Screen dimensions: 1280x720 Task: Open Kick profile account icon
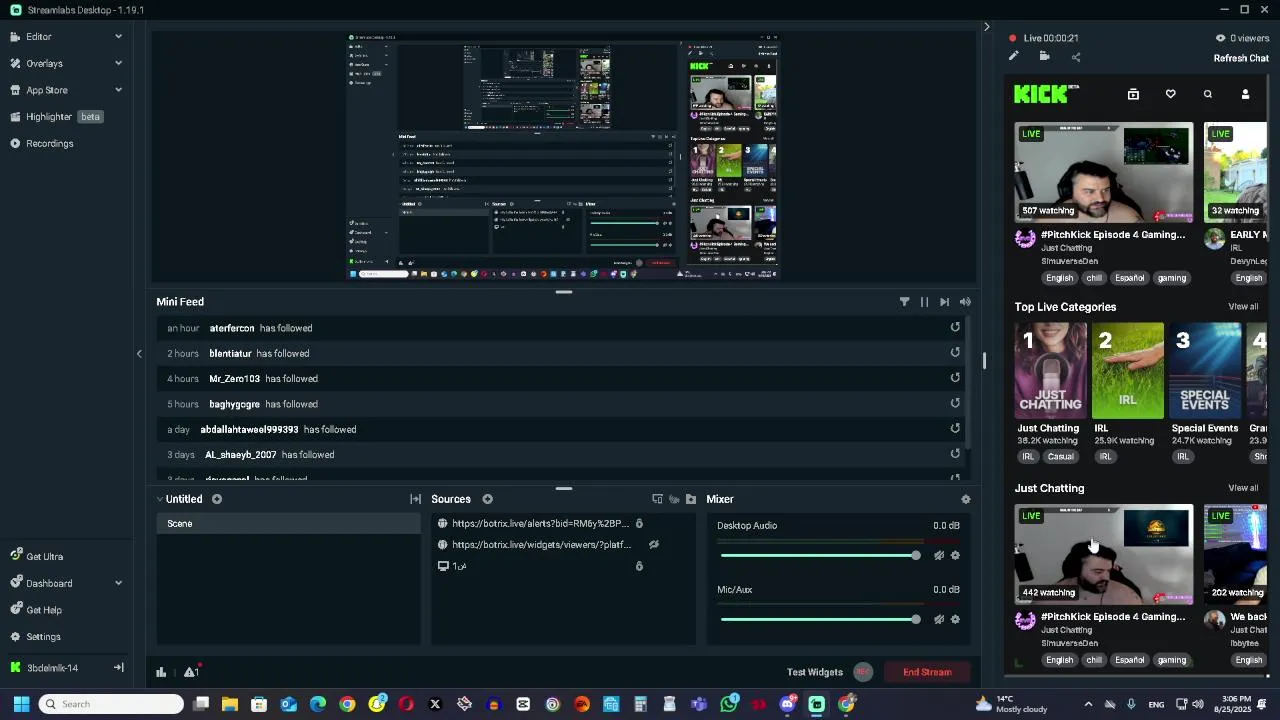(1245, 94)
